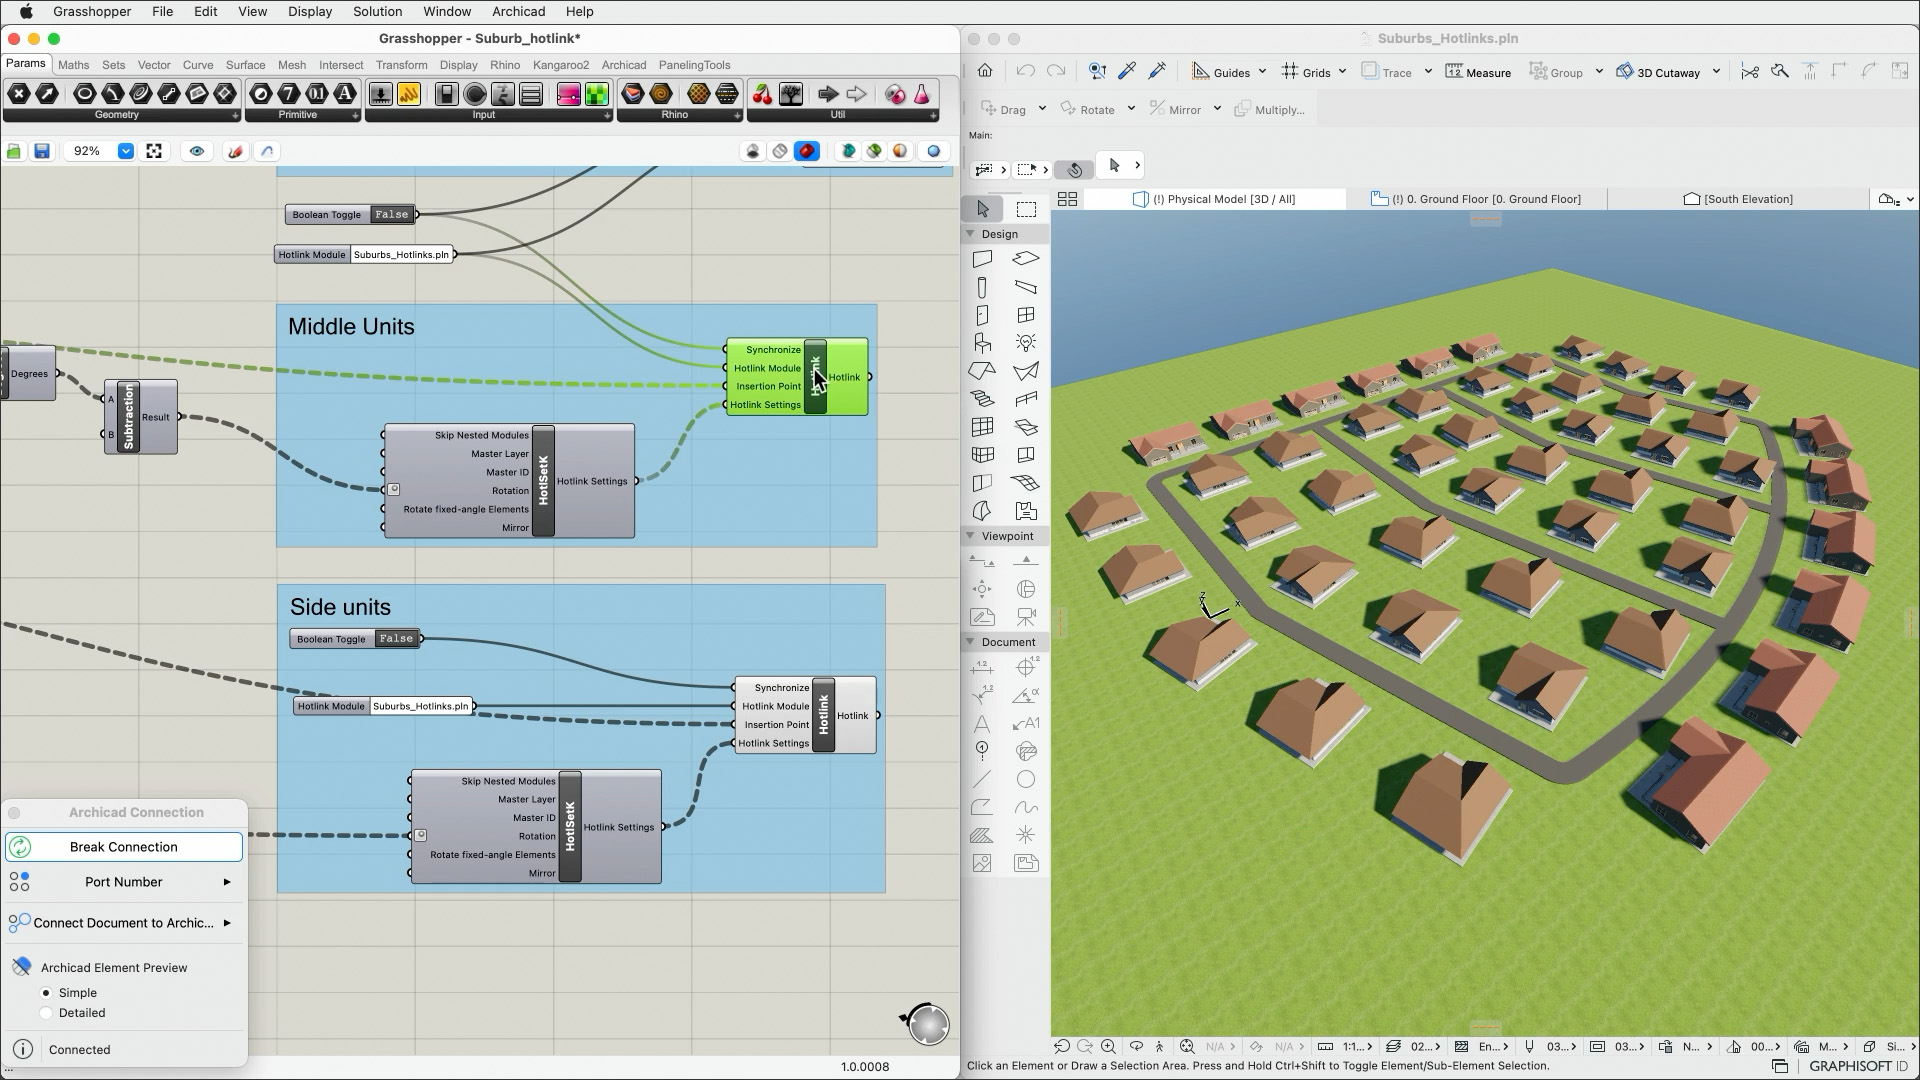Toggle Trace in the Archicad toolbar
Image resolution: width=1920 pixels, height=1080 pixels.
click(1387, 72)
